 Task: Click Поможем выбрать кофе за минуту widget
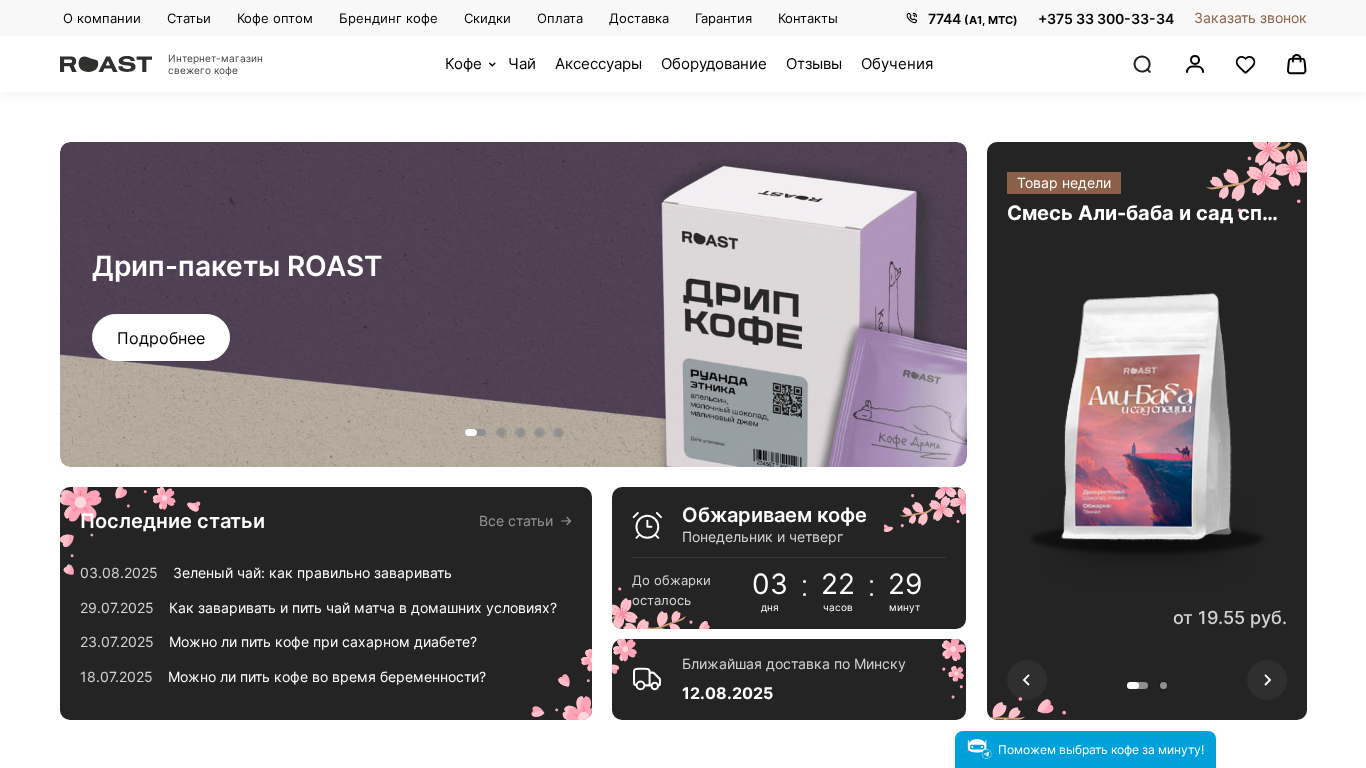tap(1085, 750)
